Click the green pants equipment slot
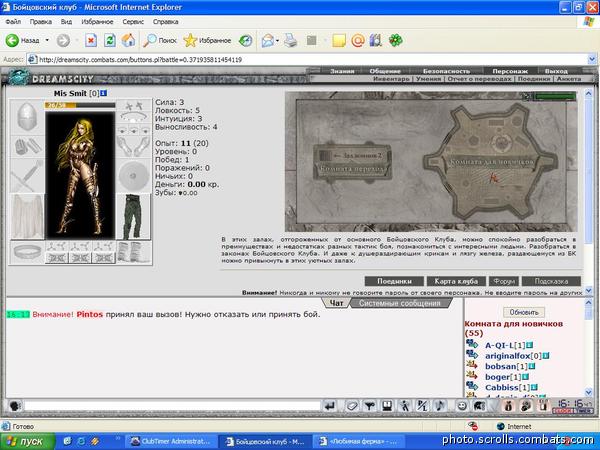The width and height of the screenshot is (600, 450). coord(134,216)
